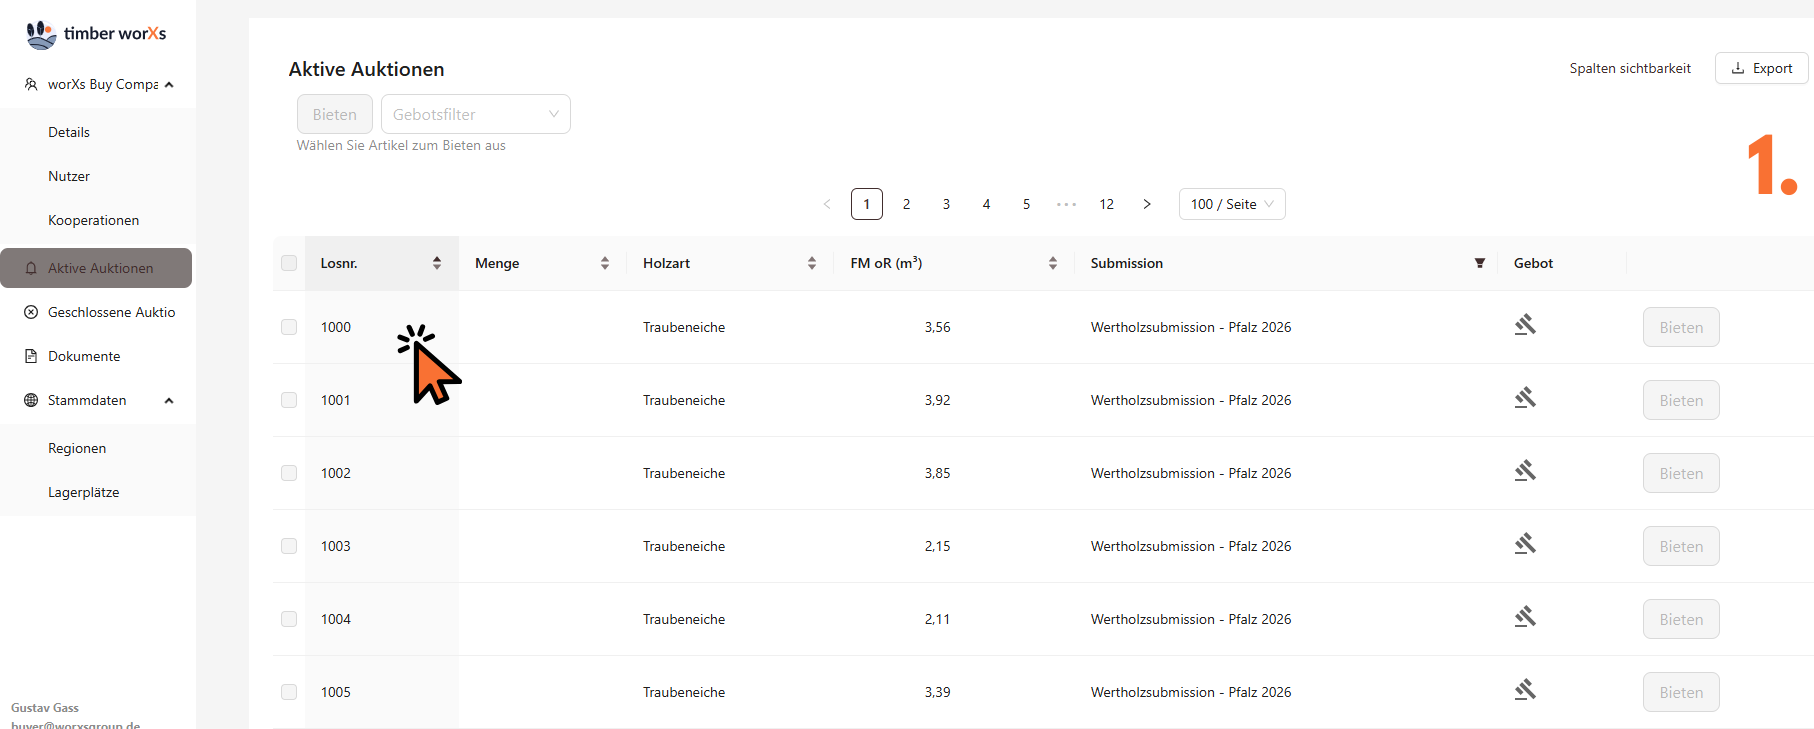Sort the FM oR (m³) column arrows
The width and height of the screenshot is (1814, 729).
tap(1052, 263)
